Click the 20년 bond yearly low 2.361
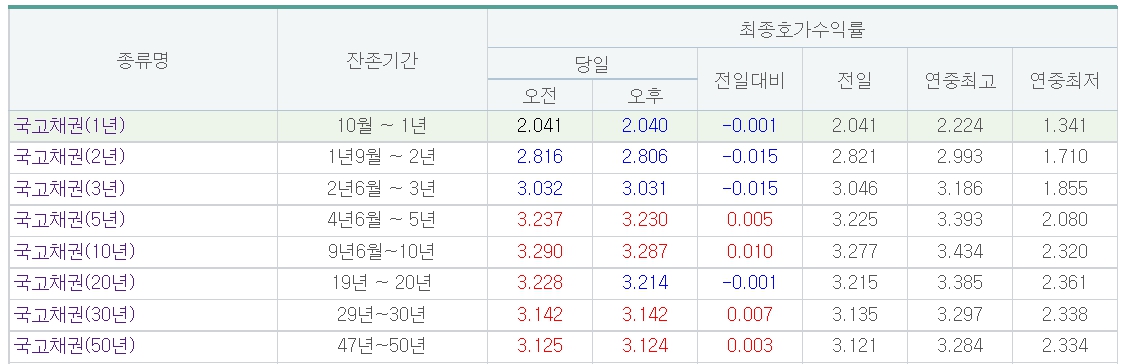 1065,283
